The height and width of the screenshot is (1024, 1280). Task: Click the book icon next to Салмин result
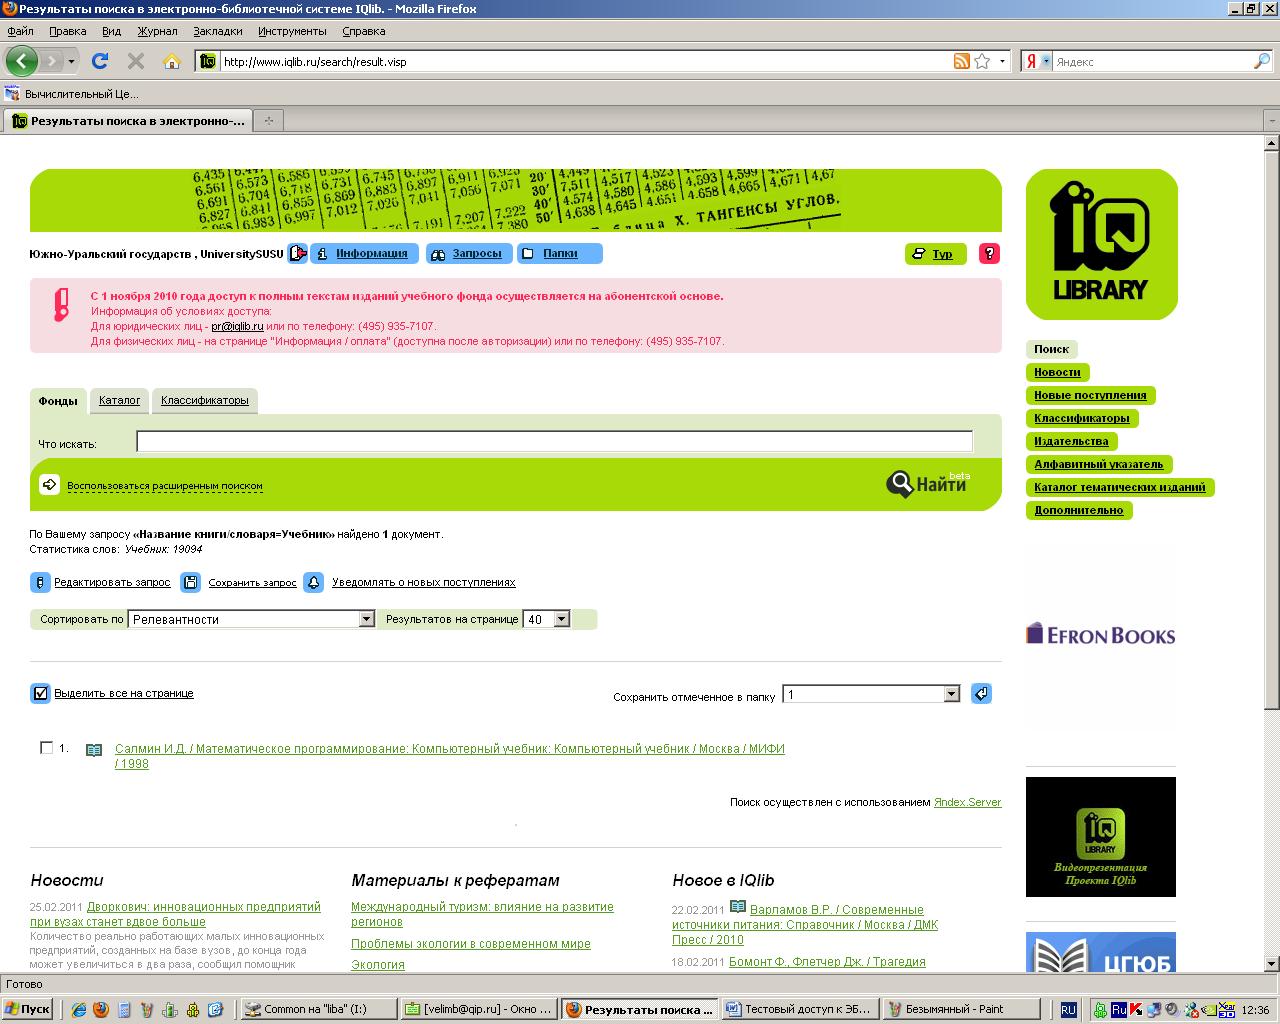point(94,749)
